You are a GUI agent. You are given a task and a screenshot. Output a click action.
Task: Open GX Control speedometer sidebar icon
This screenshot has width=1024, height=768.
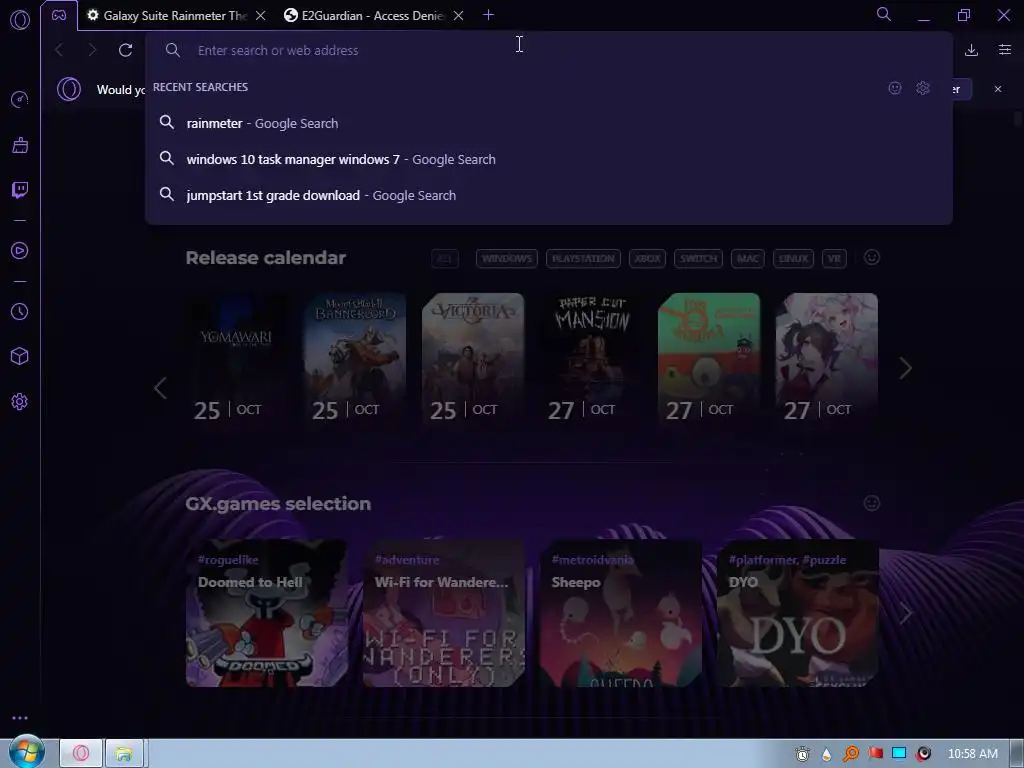20,99
